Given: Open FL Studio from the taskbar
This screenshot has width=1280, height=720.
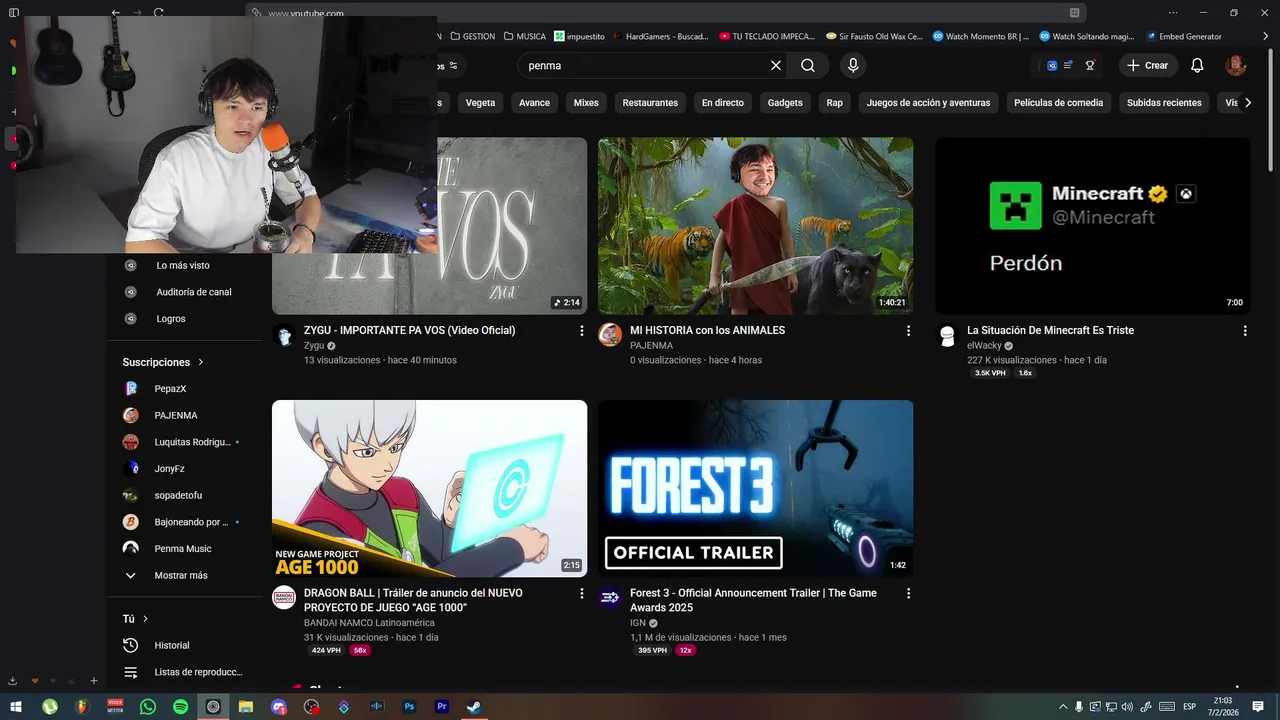Looking at the screenshot, I should pyautogui.click(x=82, y=707).
